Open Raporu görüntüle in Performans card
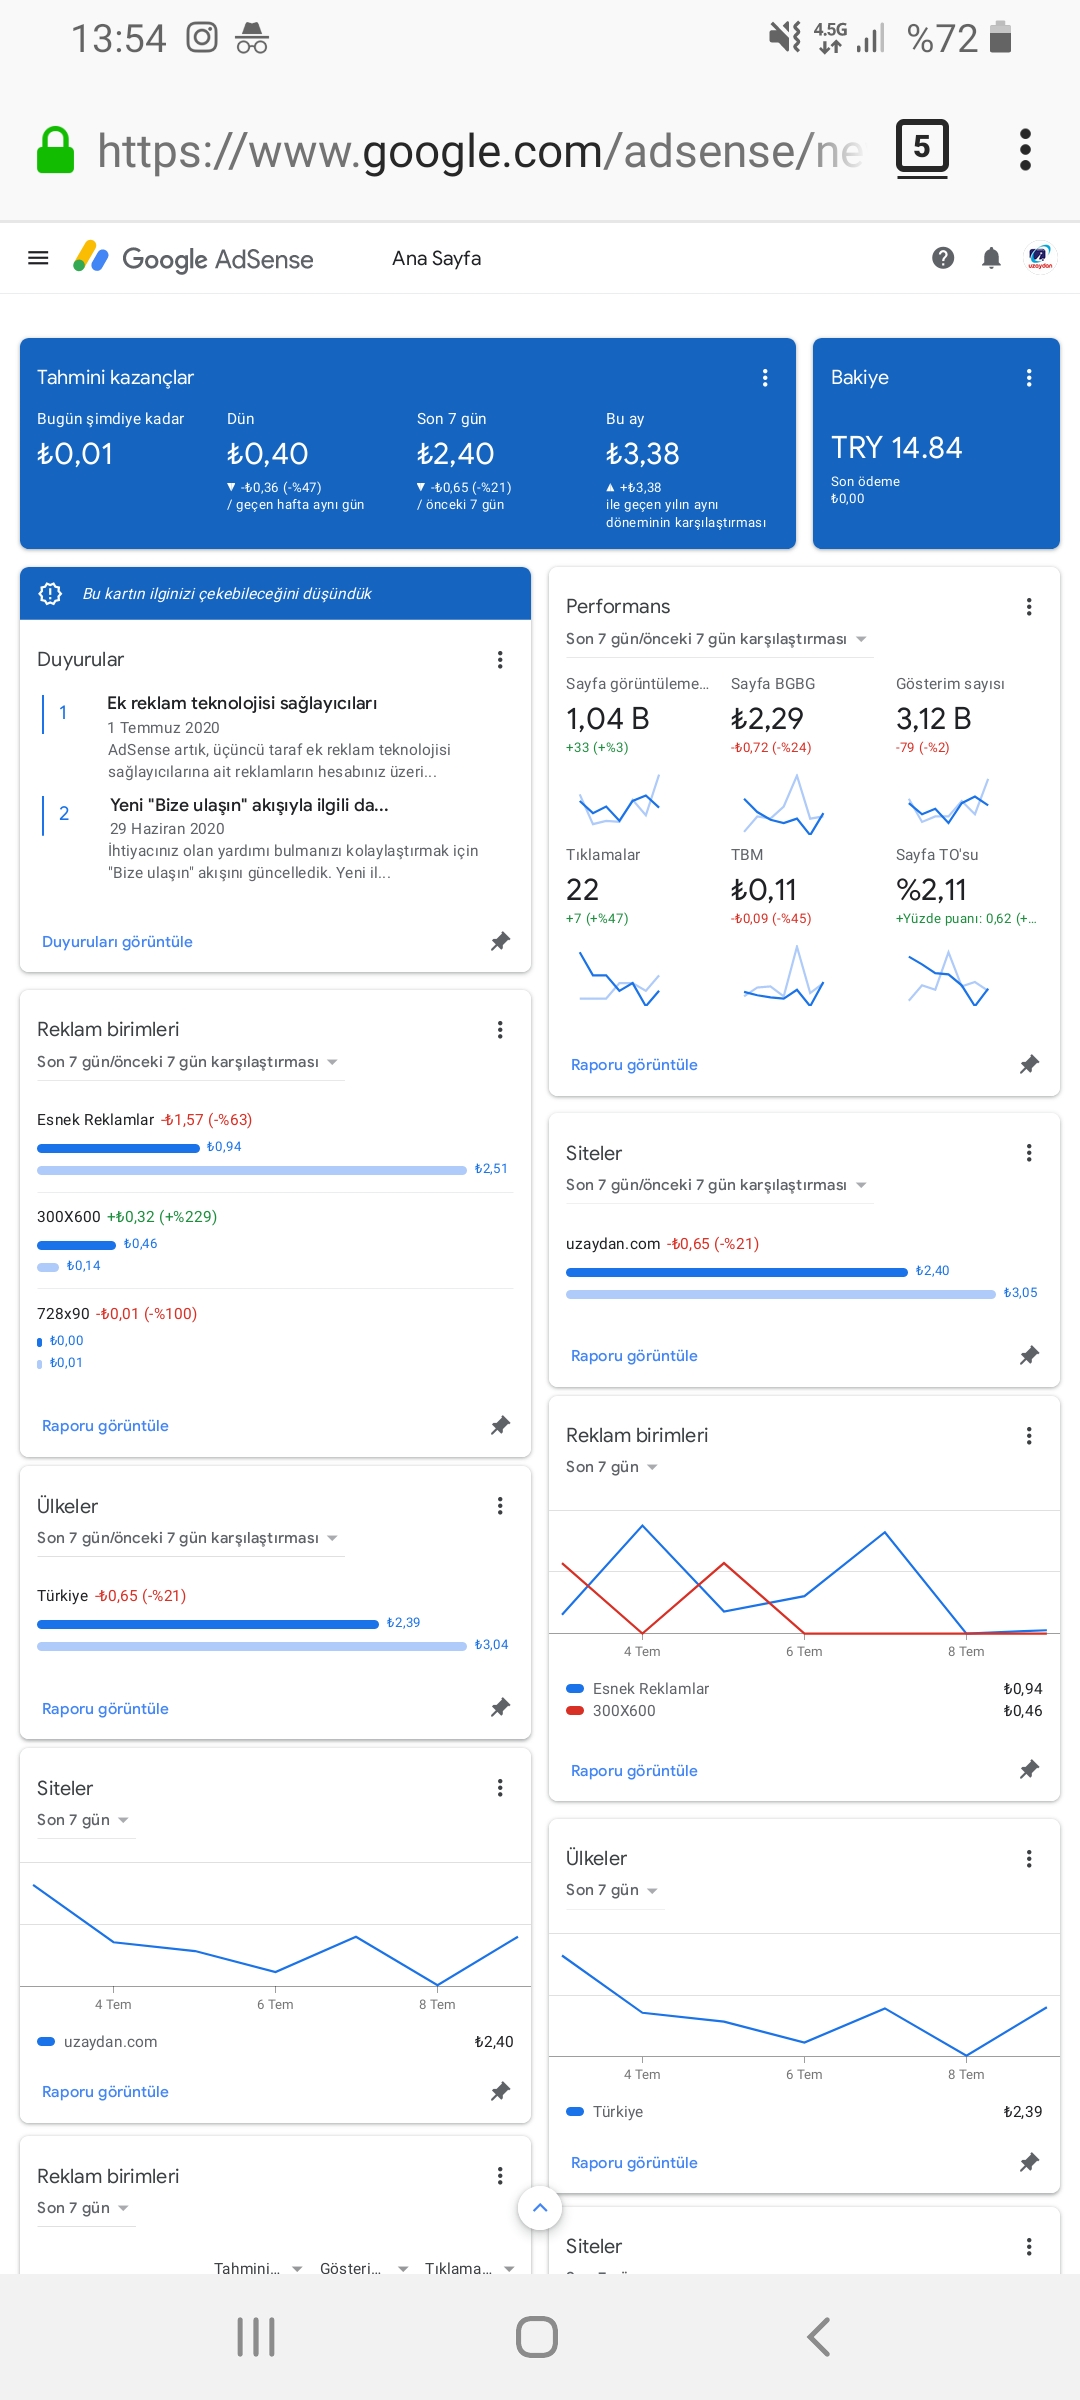This screenshot has height=2400, width=1080. pos(634,1064)
